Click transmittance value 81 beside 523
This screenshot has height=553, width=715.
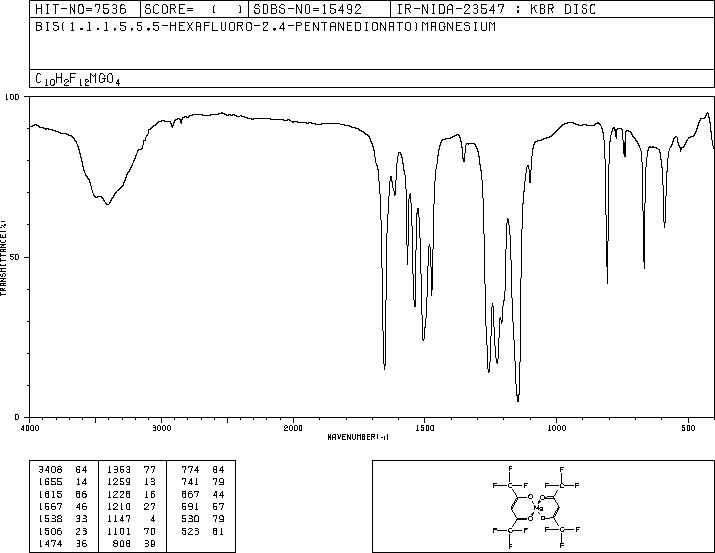[x=218, y=531]
